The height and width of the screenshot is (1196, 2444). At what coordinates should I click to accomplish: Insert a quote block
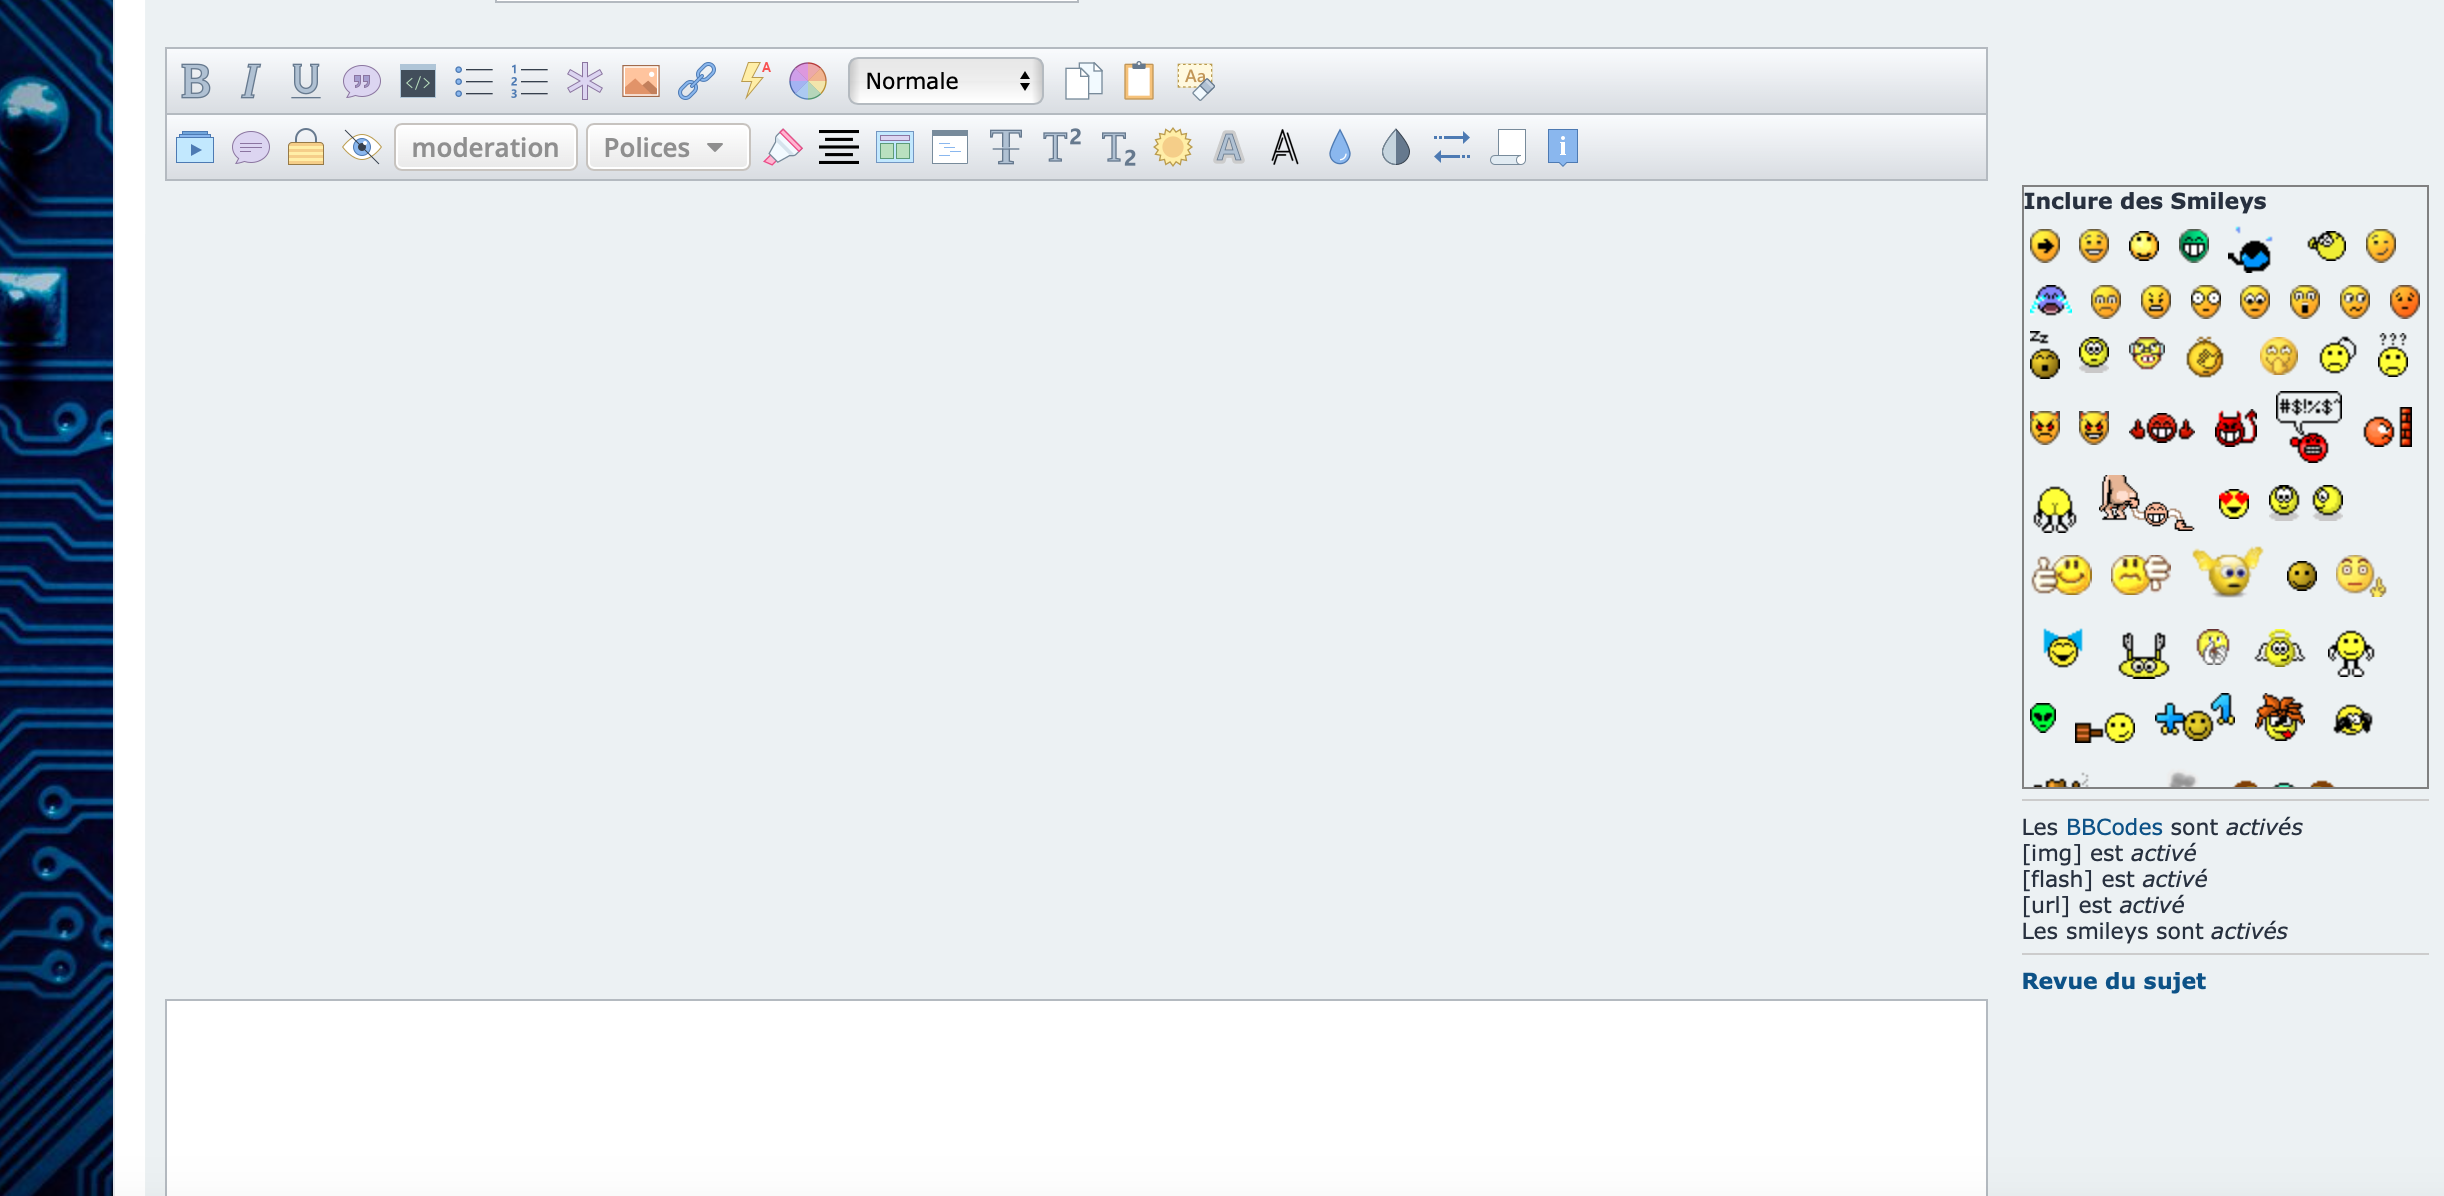361,81
